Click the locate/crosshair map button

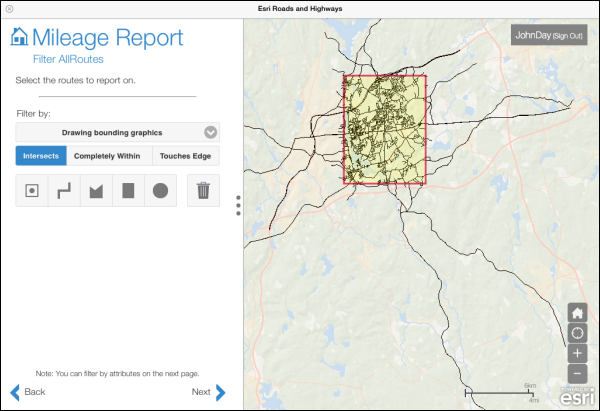[577, 332]
